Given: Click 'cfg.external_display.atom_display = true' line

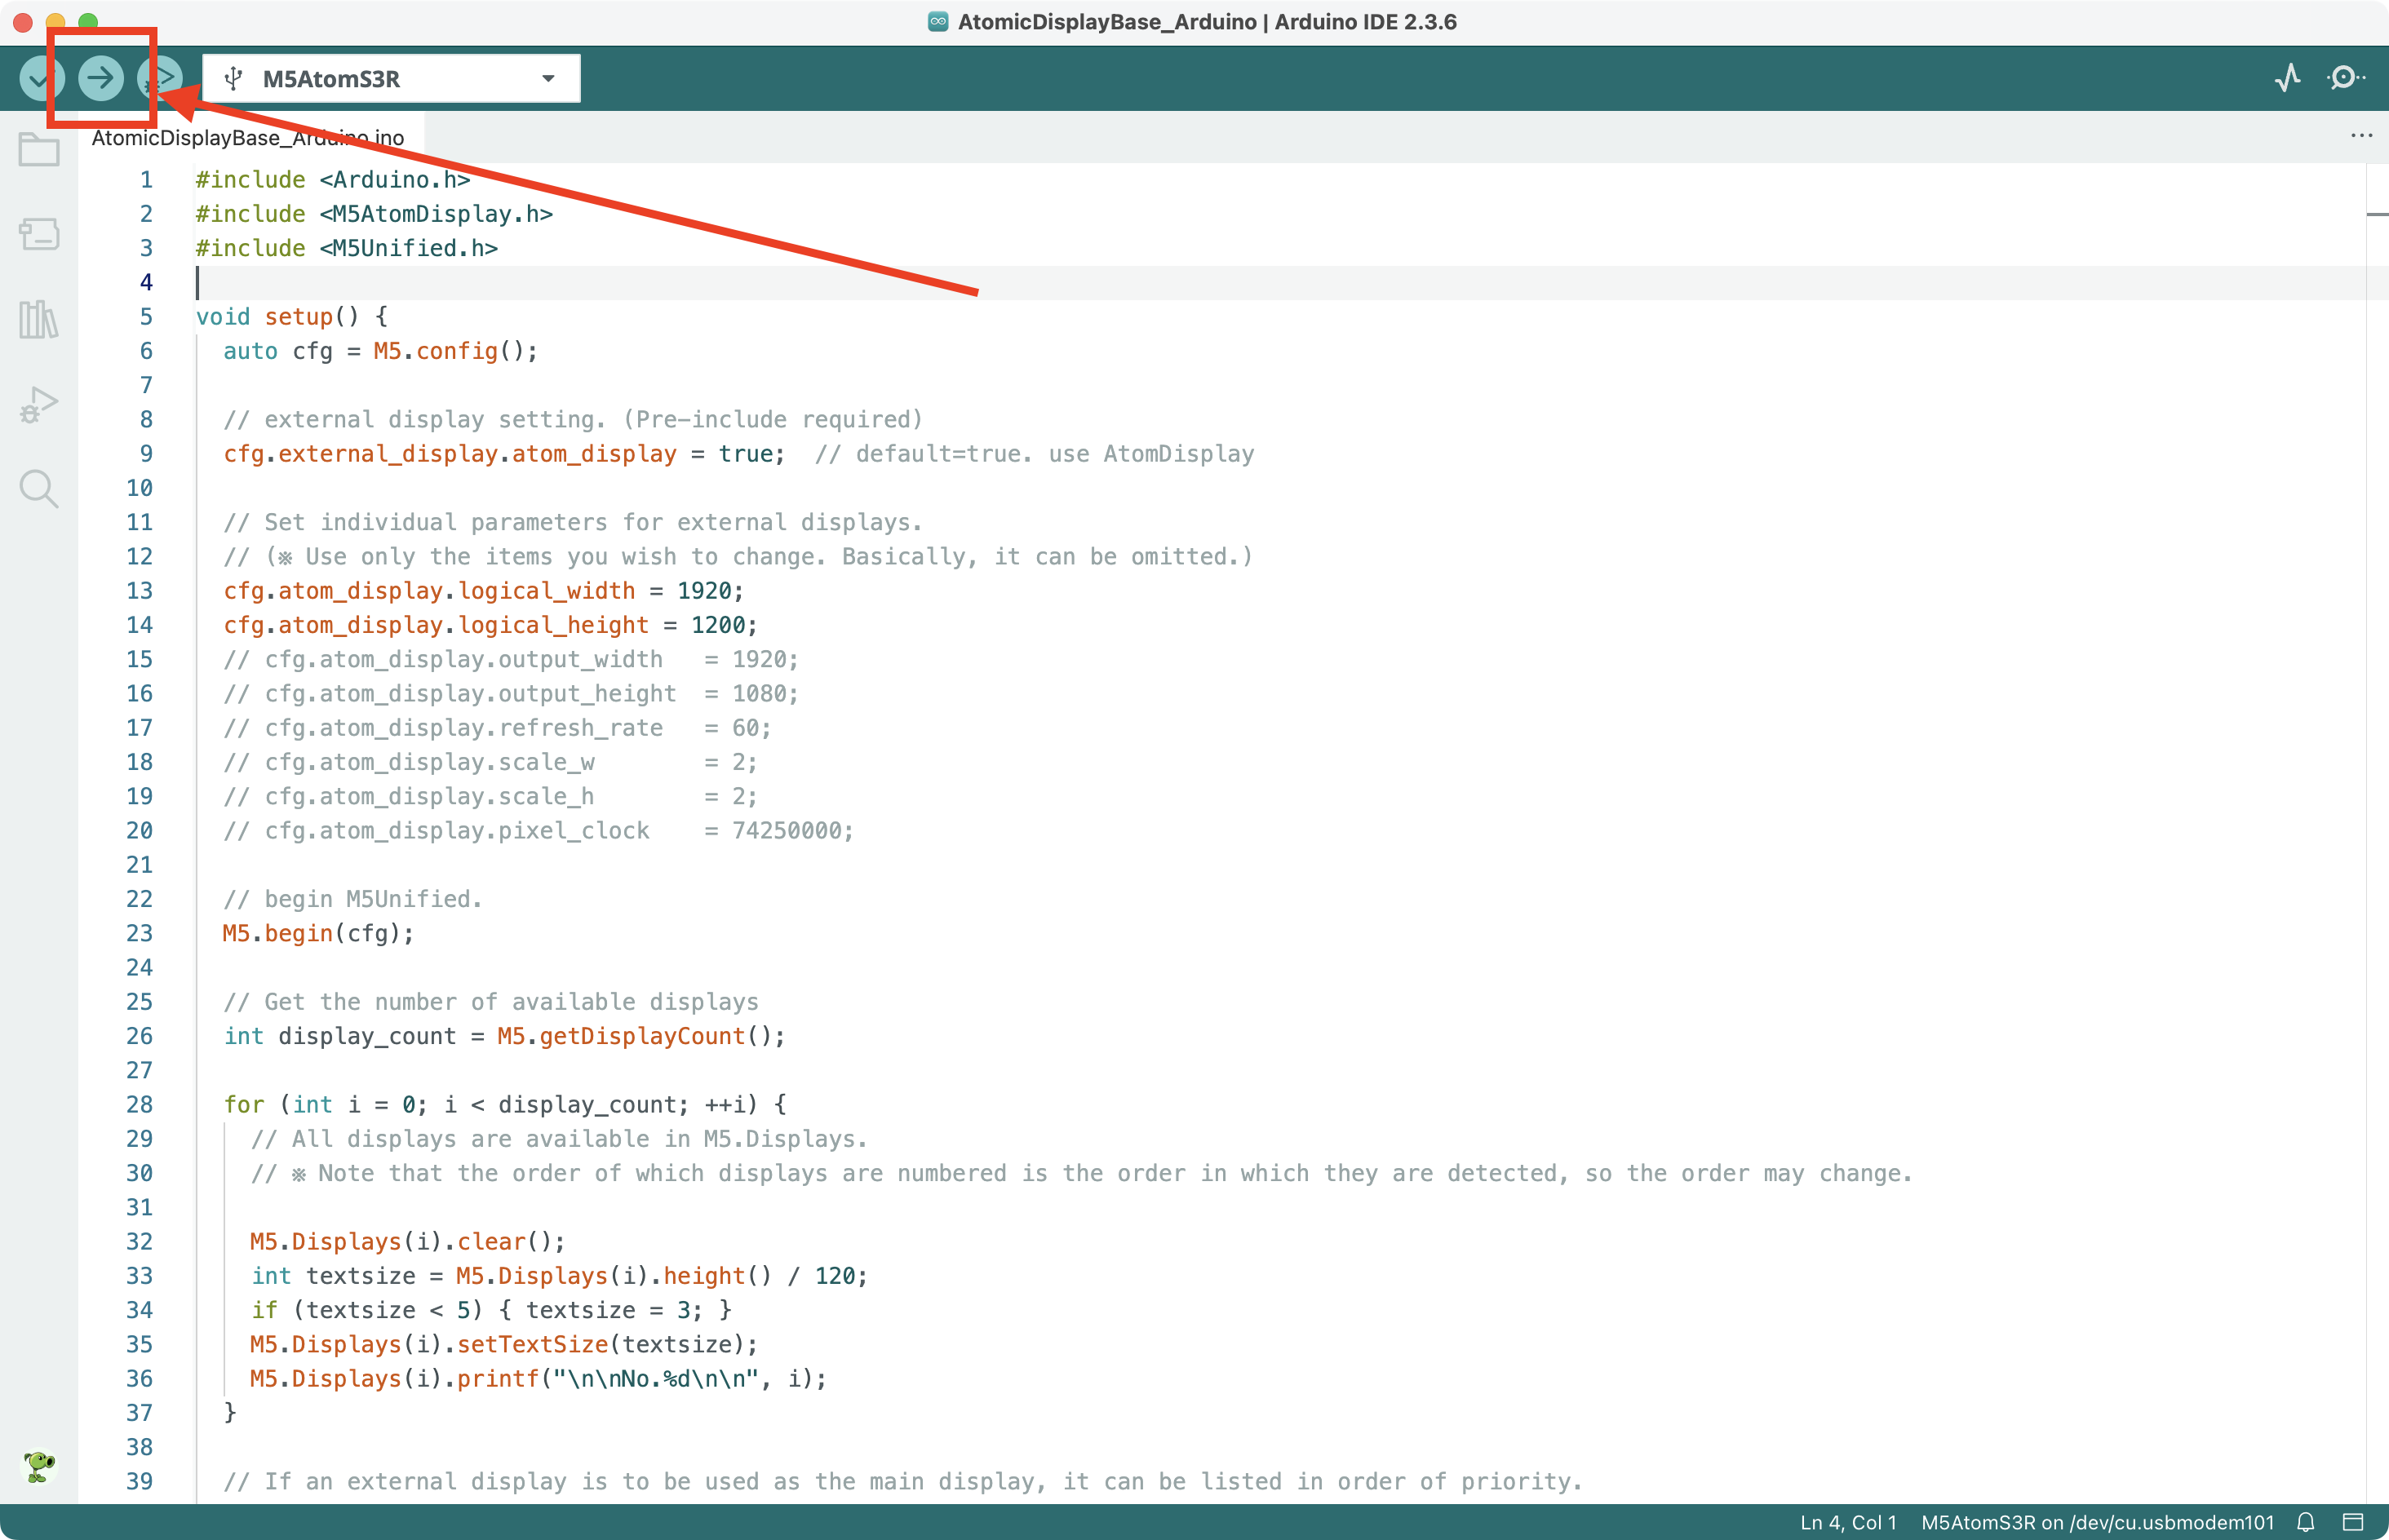Looking at the screenshot, I should point(504,454).
